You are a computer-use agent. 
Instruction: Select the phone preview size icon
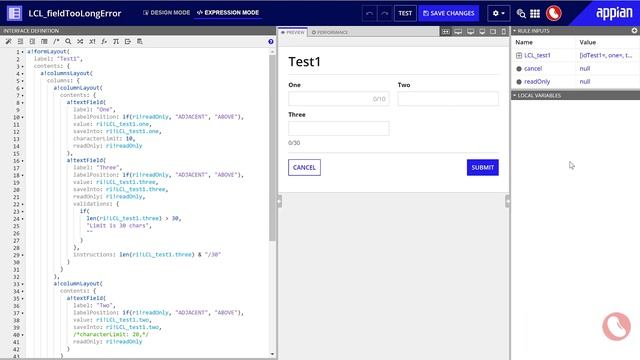click(x=504, y=32)
